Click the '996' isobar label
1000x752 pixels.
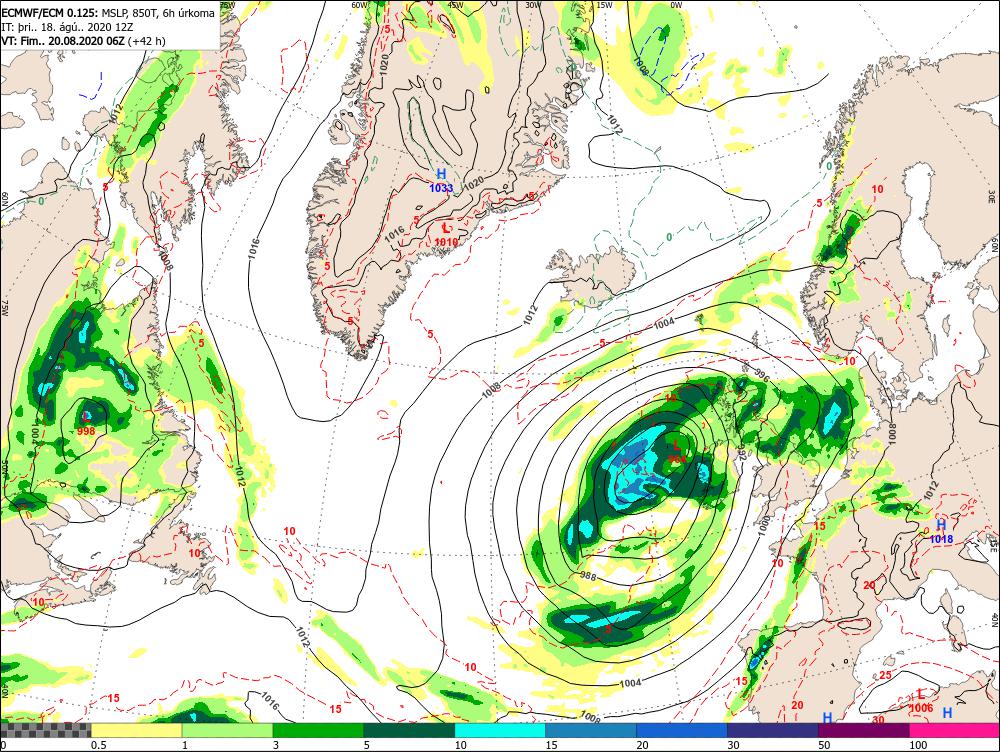[x=762, y=376]
